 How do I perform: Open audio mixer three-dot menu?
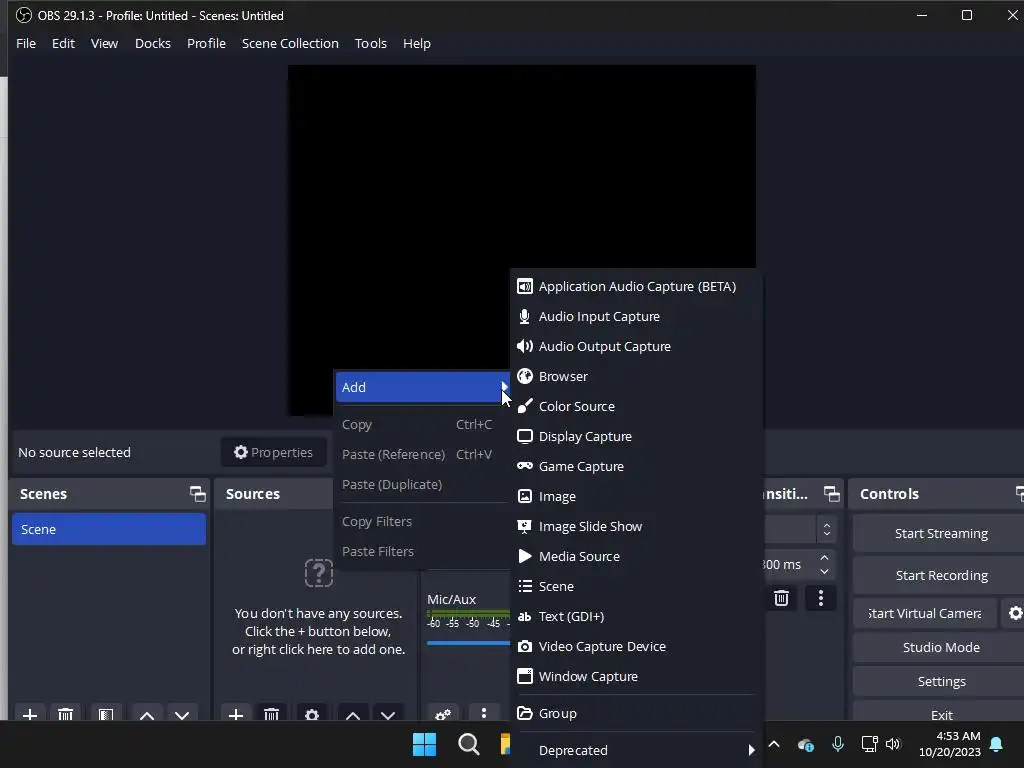(x=483, y=714)
